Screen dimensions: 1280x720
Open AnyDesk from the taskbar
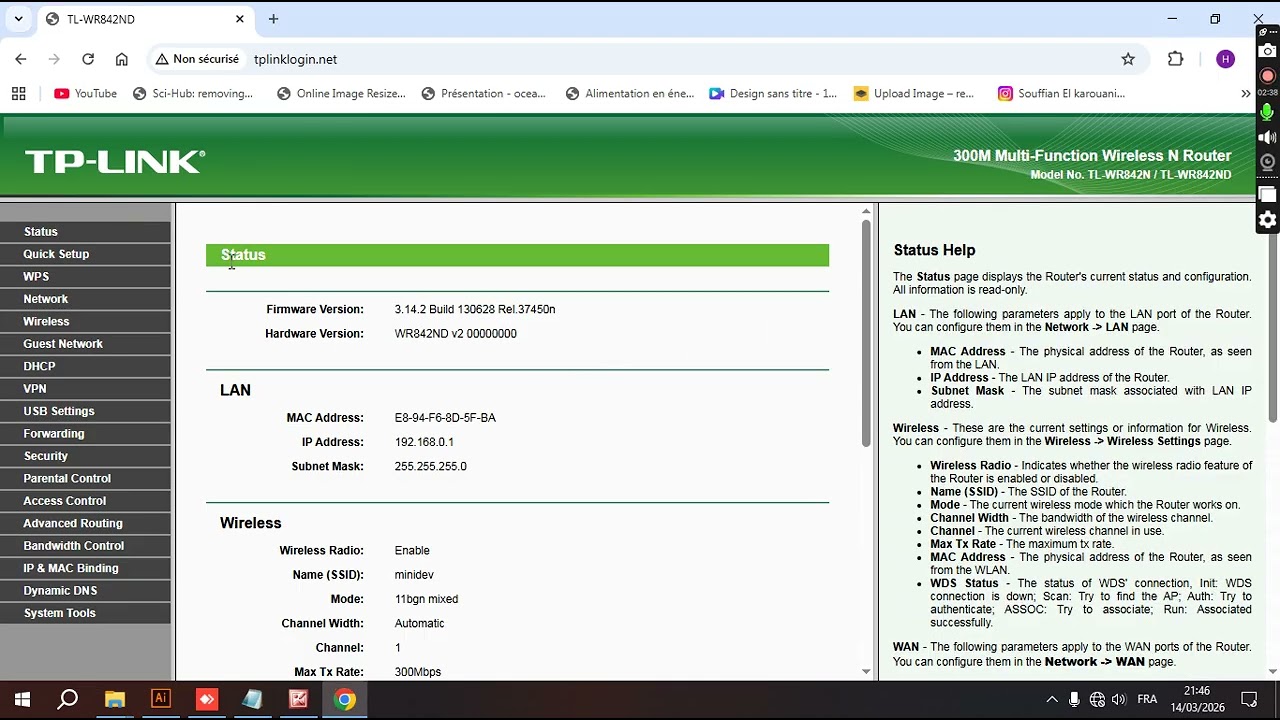click(x=206, y=700)
